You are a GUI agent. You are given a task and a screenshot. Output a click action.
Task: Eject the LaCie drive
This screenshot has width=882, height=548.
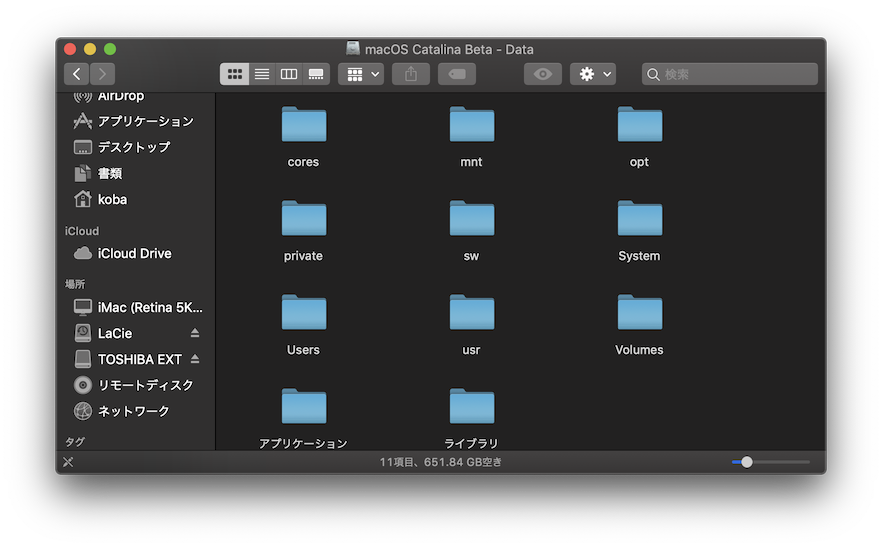click(x=195, y=333)
